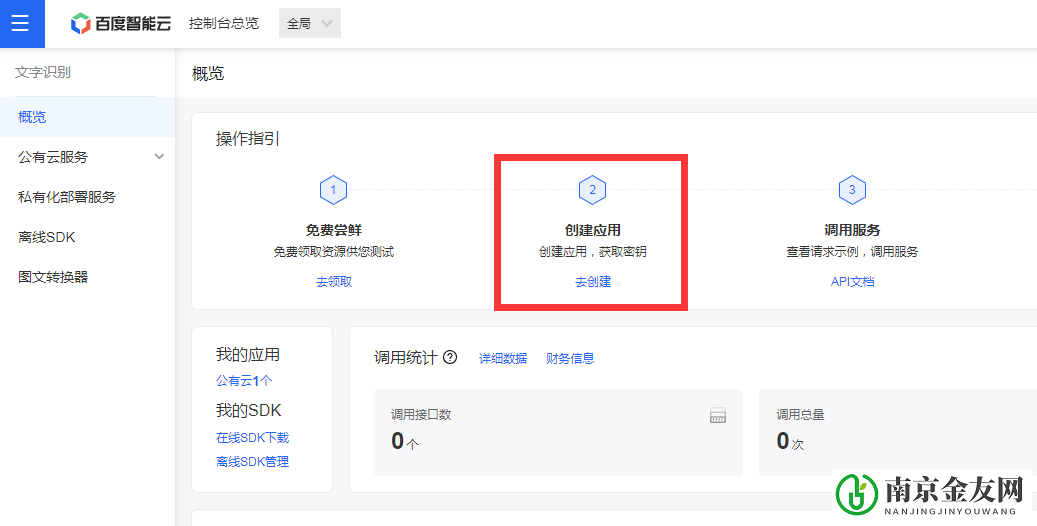The width and height of the screenshot is (1037, 526).
Task: Click the 创建应用 step title
Action: tap(593, 230)
